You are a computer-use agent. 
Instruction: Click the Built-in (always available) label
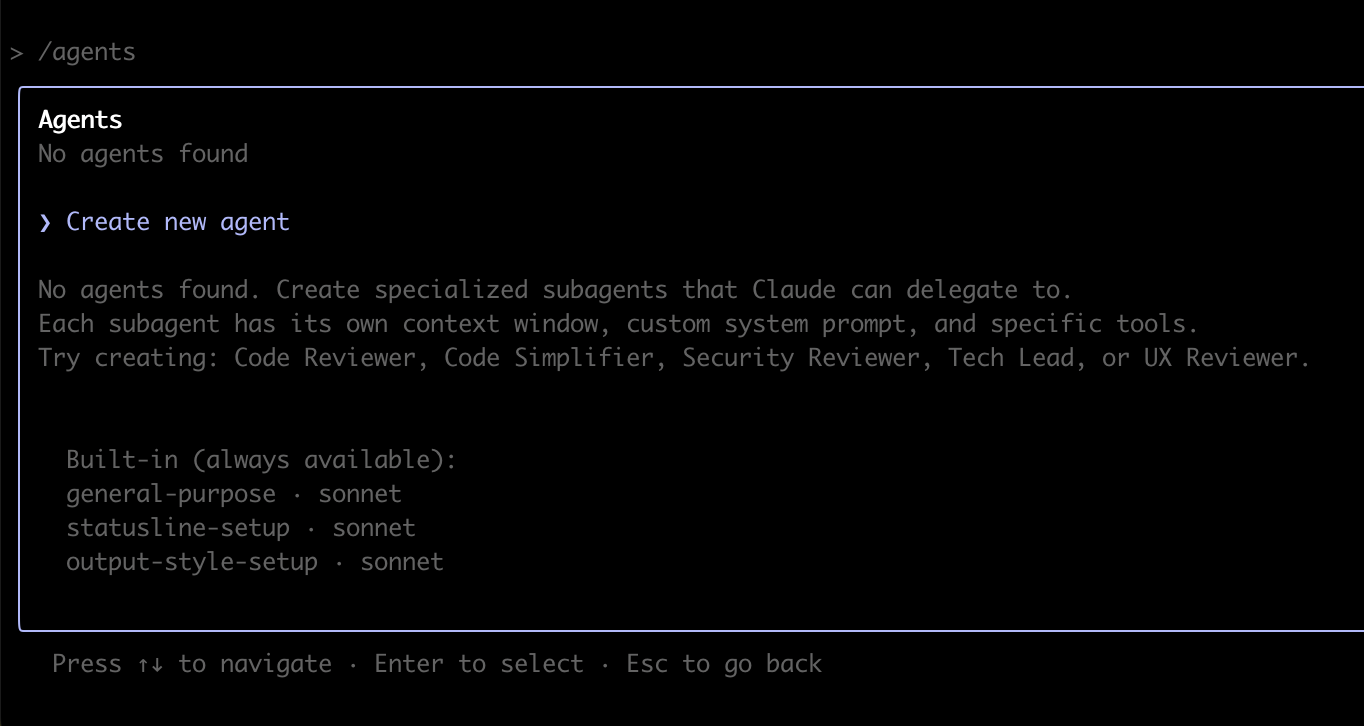[x=261, y=460]
